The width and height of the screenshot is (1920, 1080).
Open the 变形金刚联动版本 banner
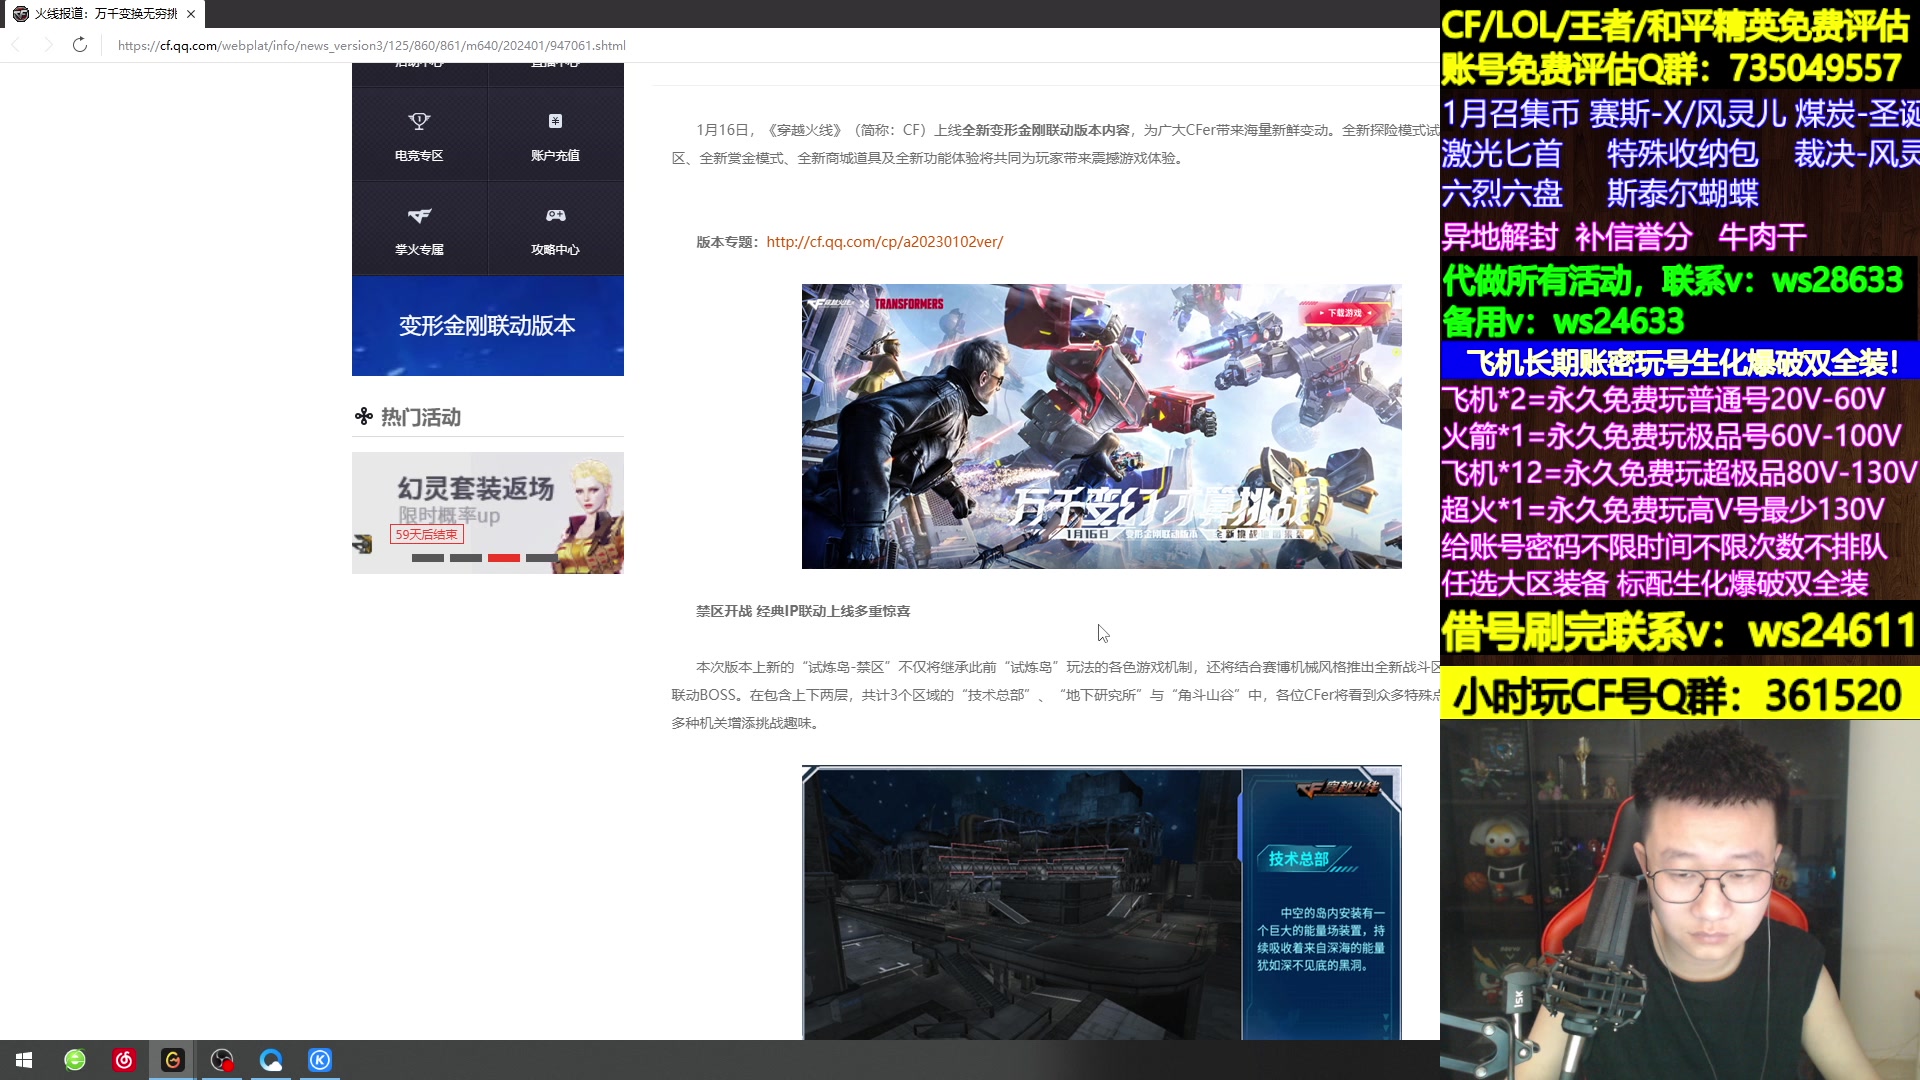488,326
